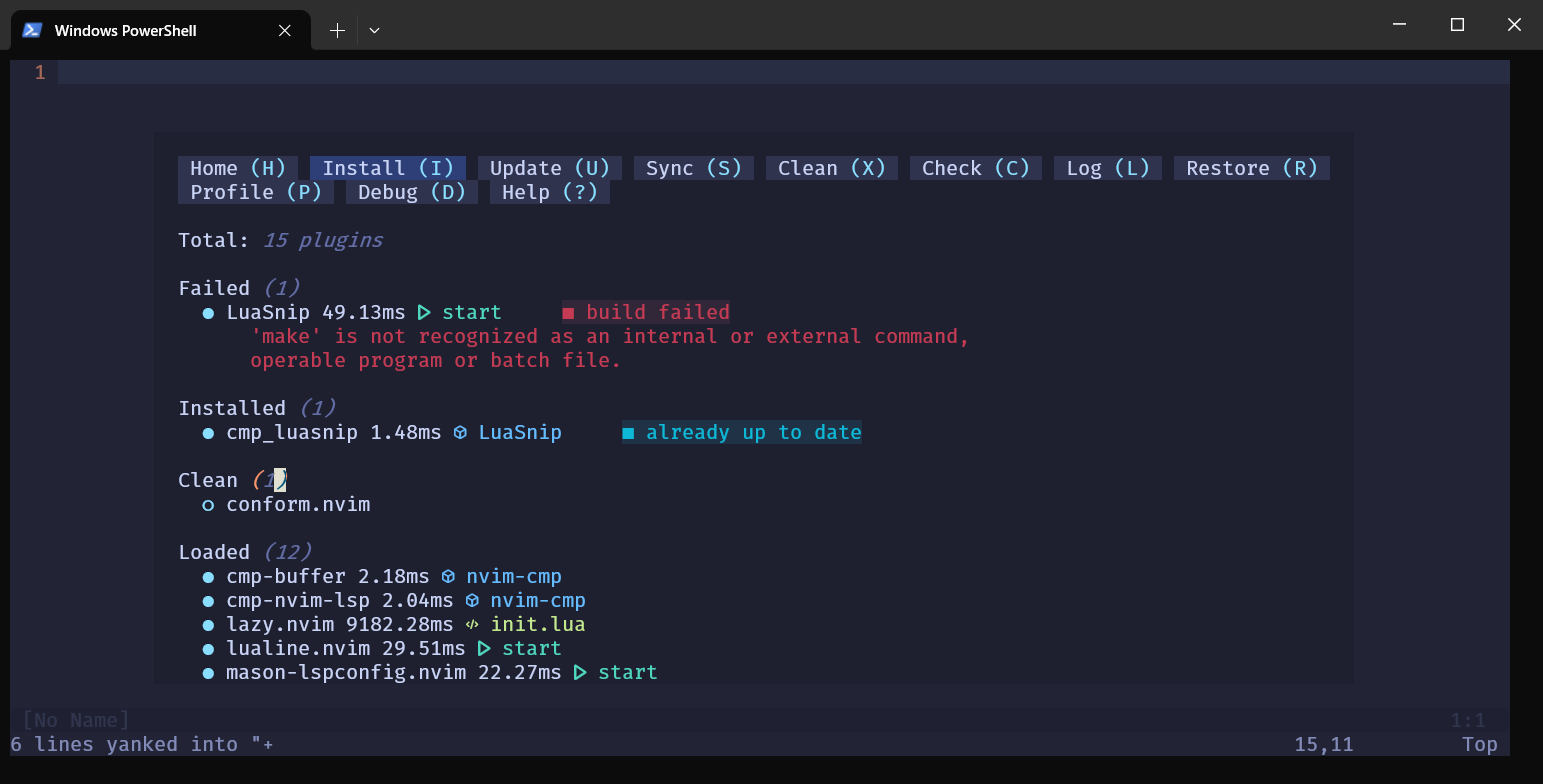
Task: Click the start icon next to LuaSnip
Action: tap(424, 313)
